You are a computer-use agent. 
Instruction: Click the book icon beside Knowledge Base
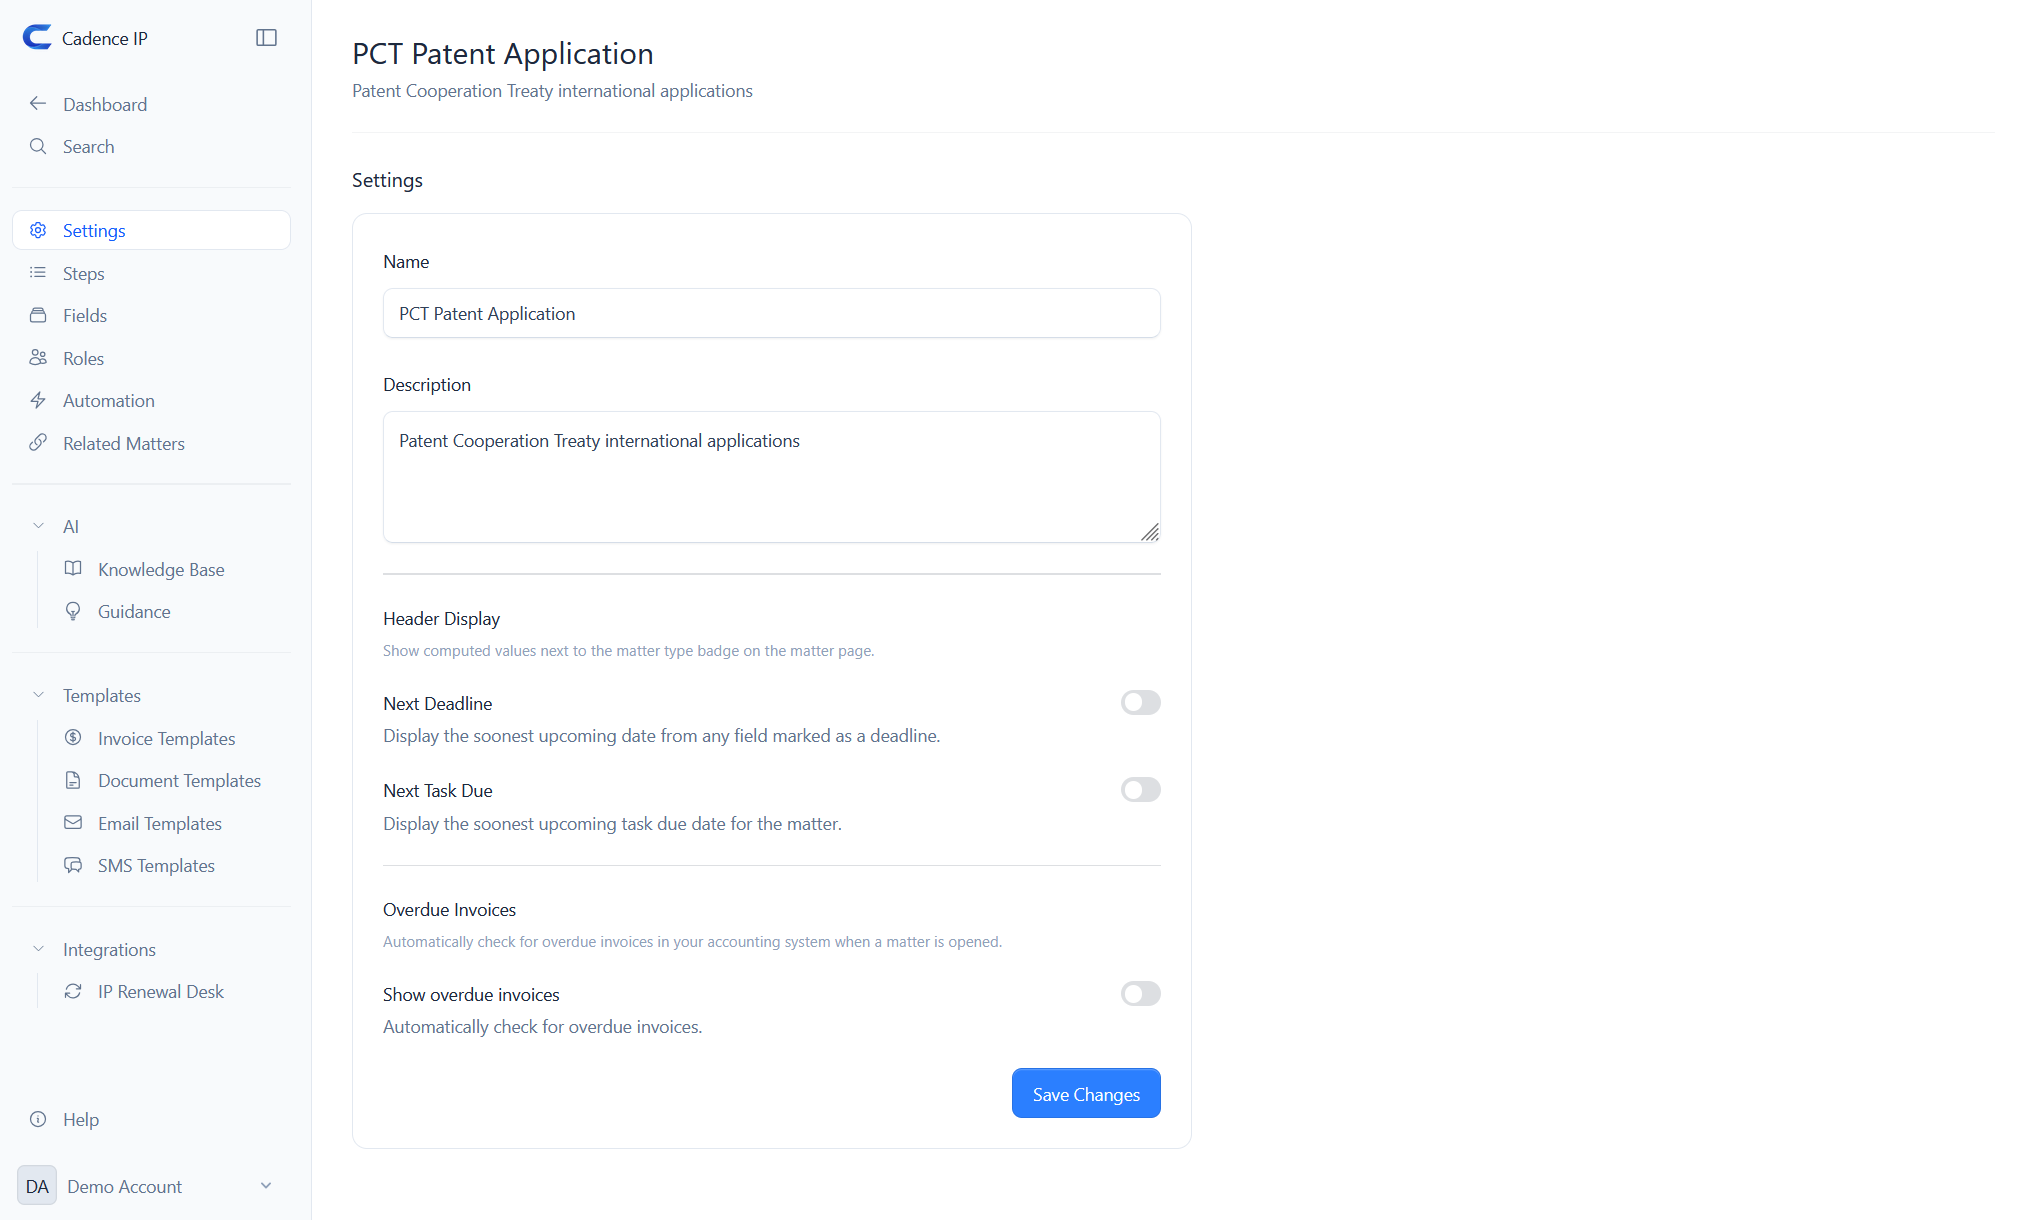tap(73, 569)
